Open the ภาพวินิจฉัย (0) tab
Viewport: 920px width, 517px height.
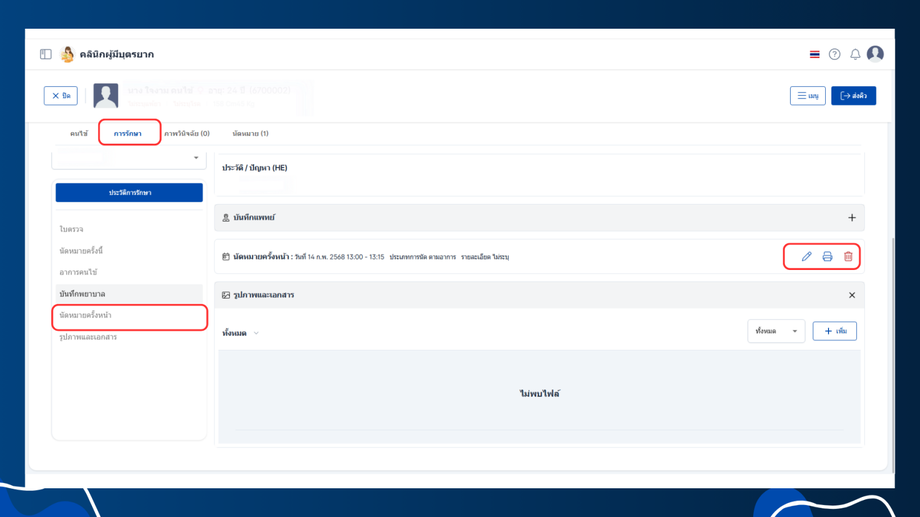point(187,134)
